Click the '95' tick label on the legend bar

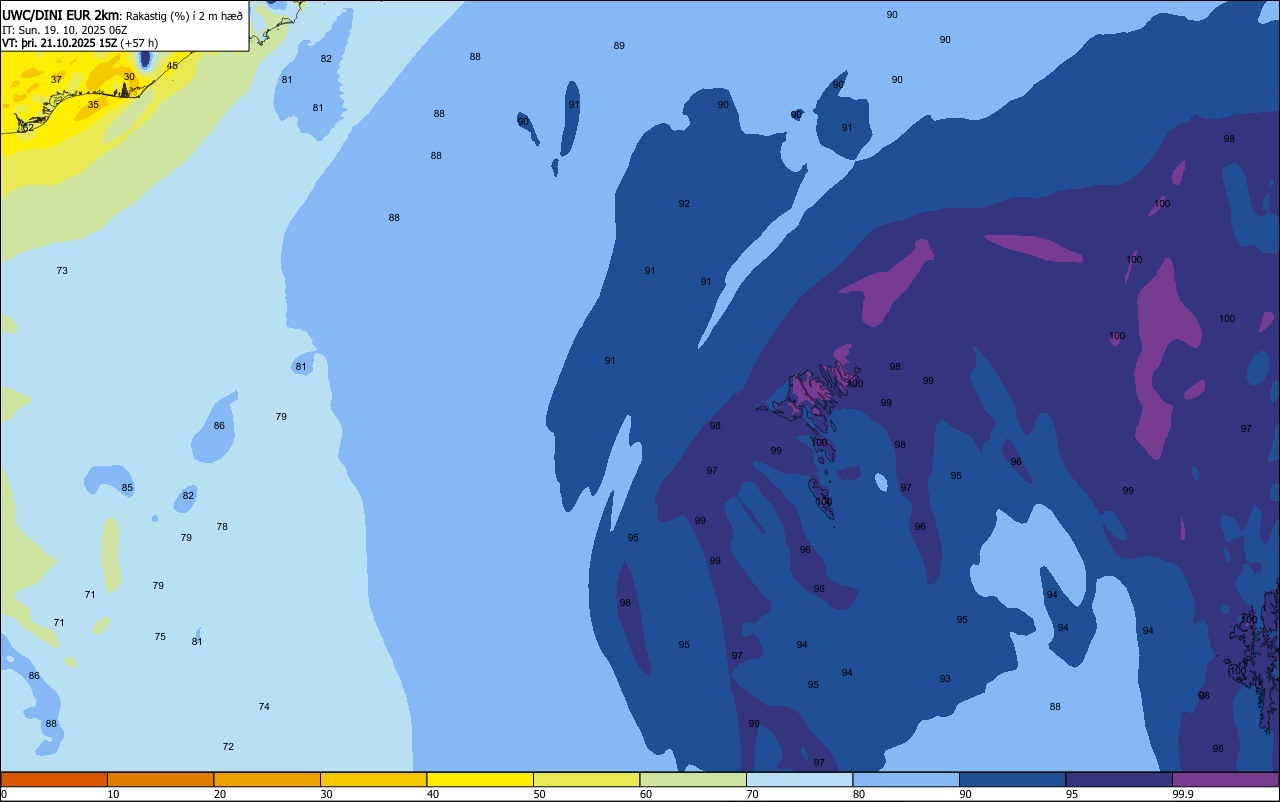[1072, 794]
